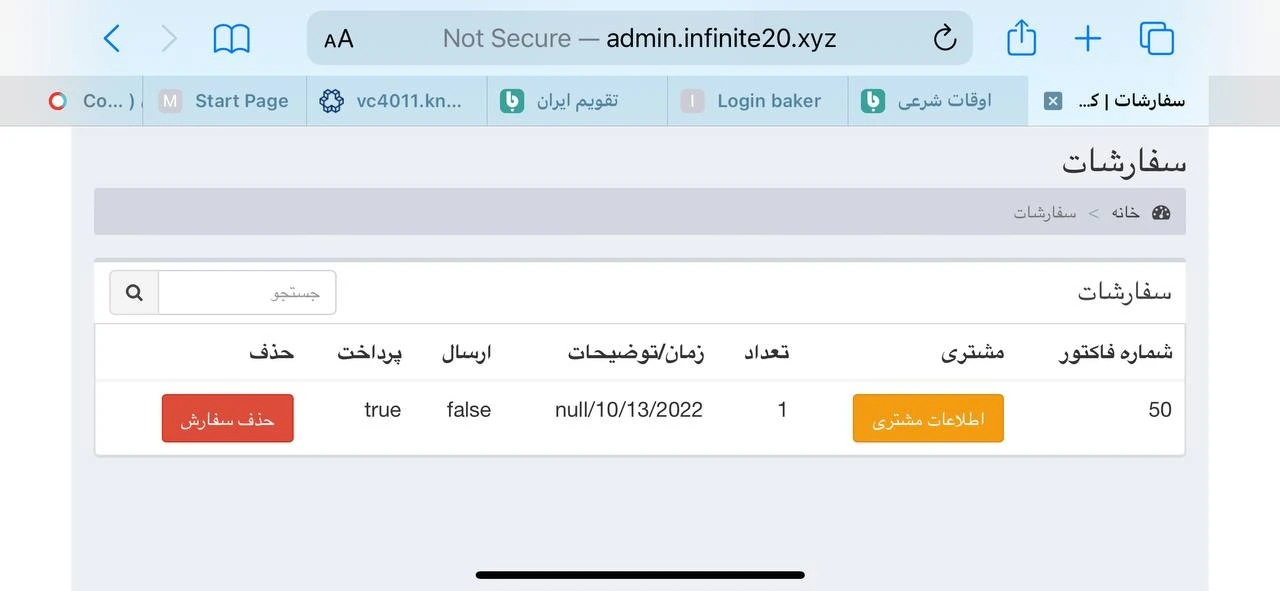Open the AA text size menu
The image size is (1280, 591).
339,39
